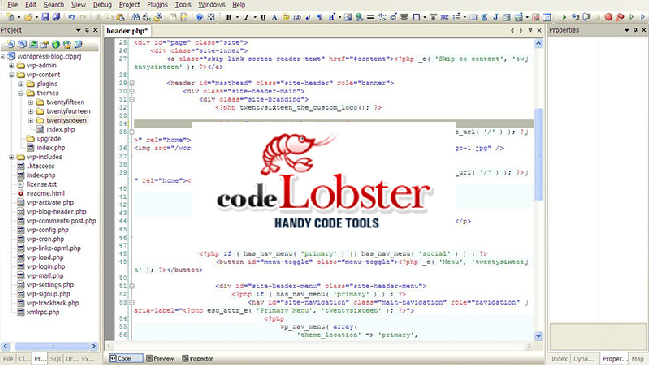The image size is (649, 365).
Task: Click the Project panel horizontal scrollbar
Action: 50,346
